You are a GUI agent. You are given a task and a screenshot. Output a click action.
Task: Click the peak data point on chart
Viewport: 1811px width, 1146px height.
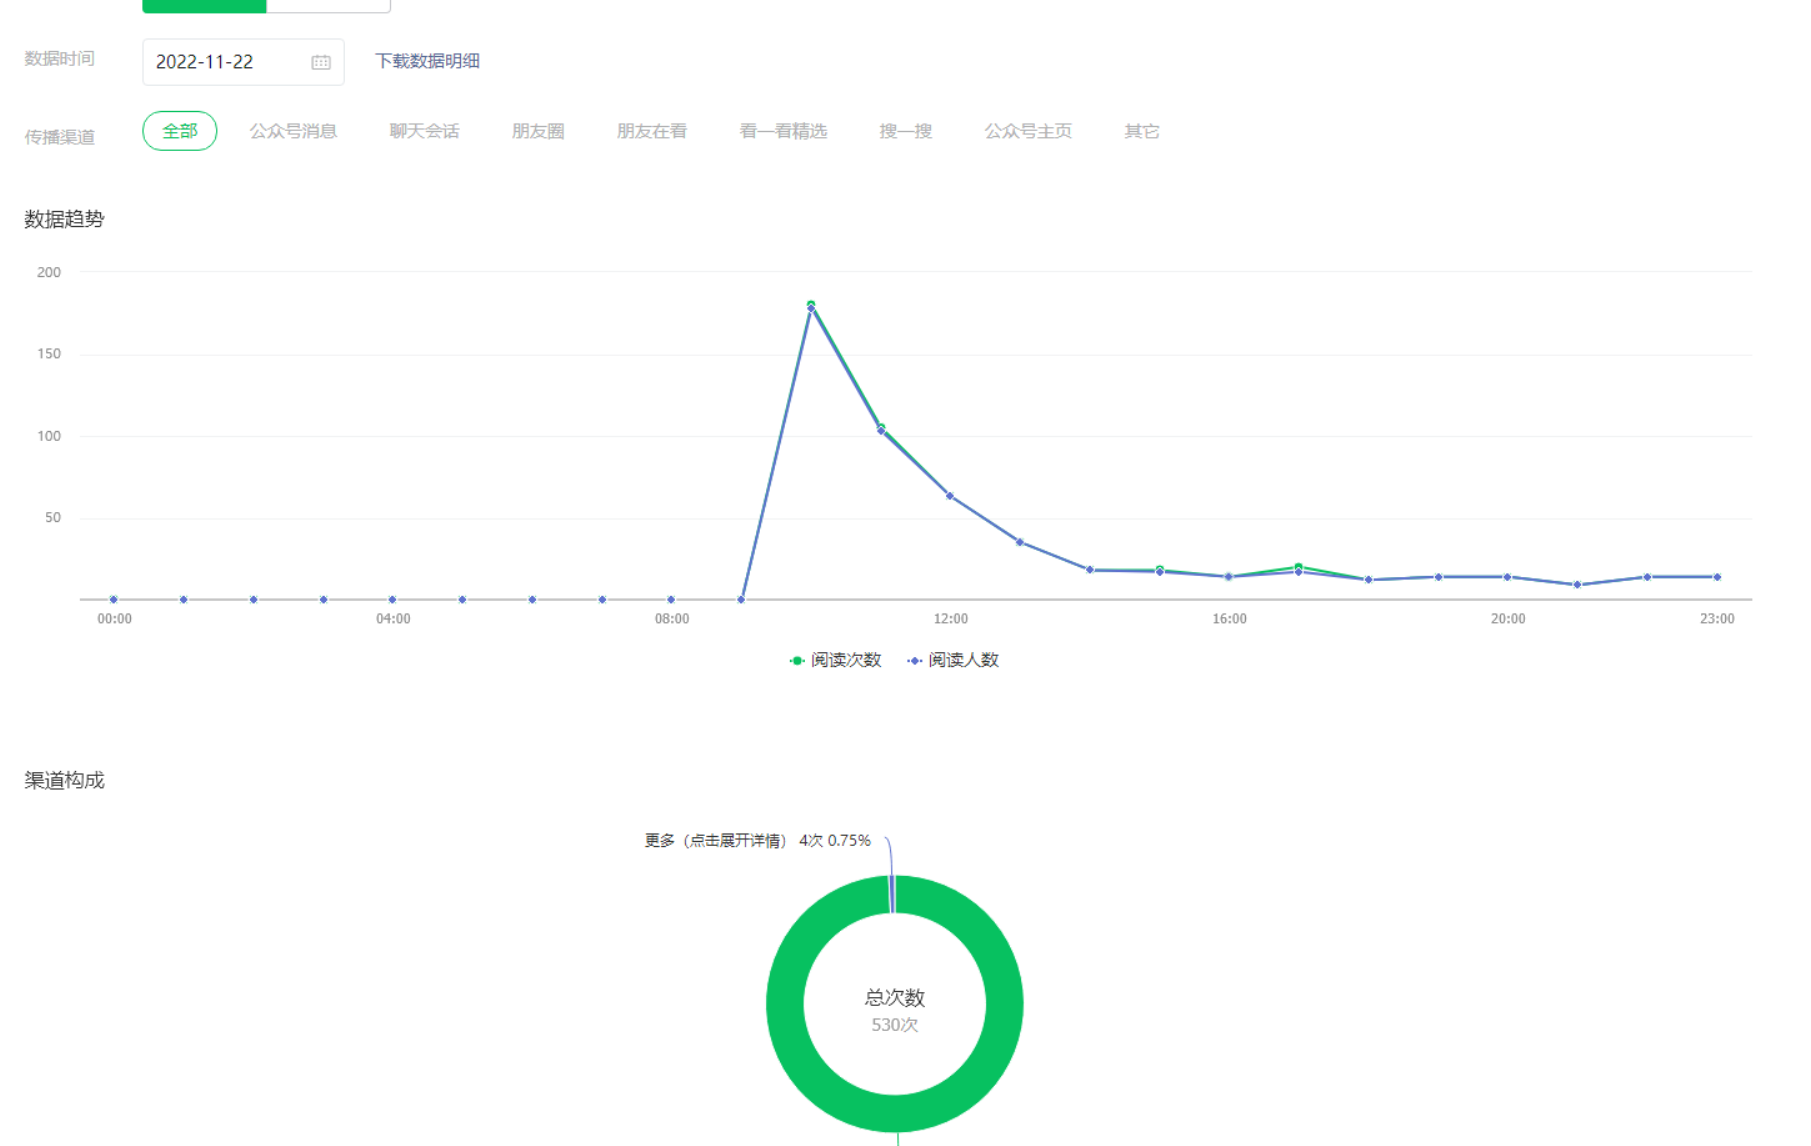tap(811, 307)
